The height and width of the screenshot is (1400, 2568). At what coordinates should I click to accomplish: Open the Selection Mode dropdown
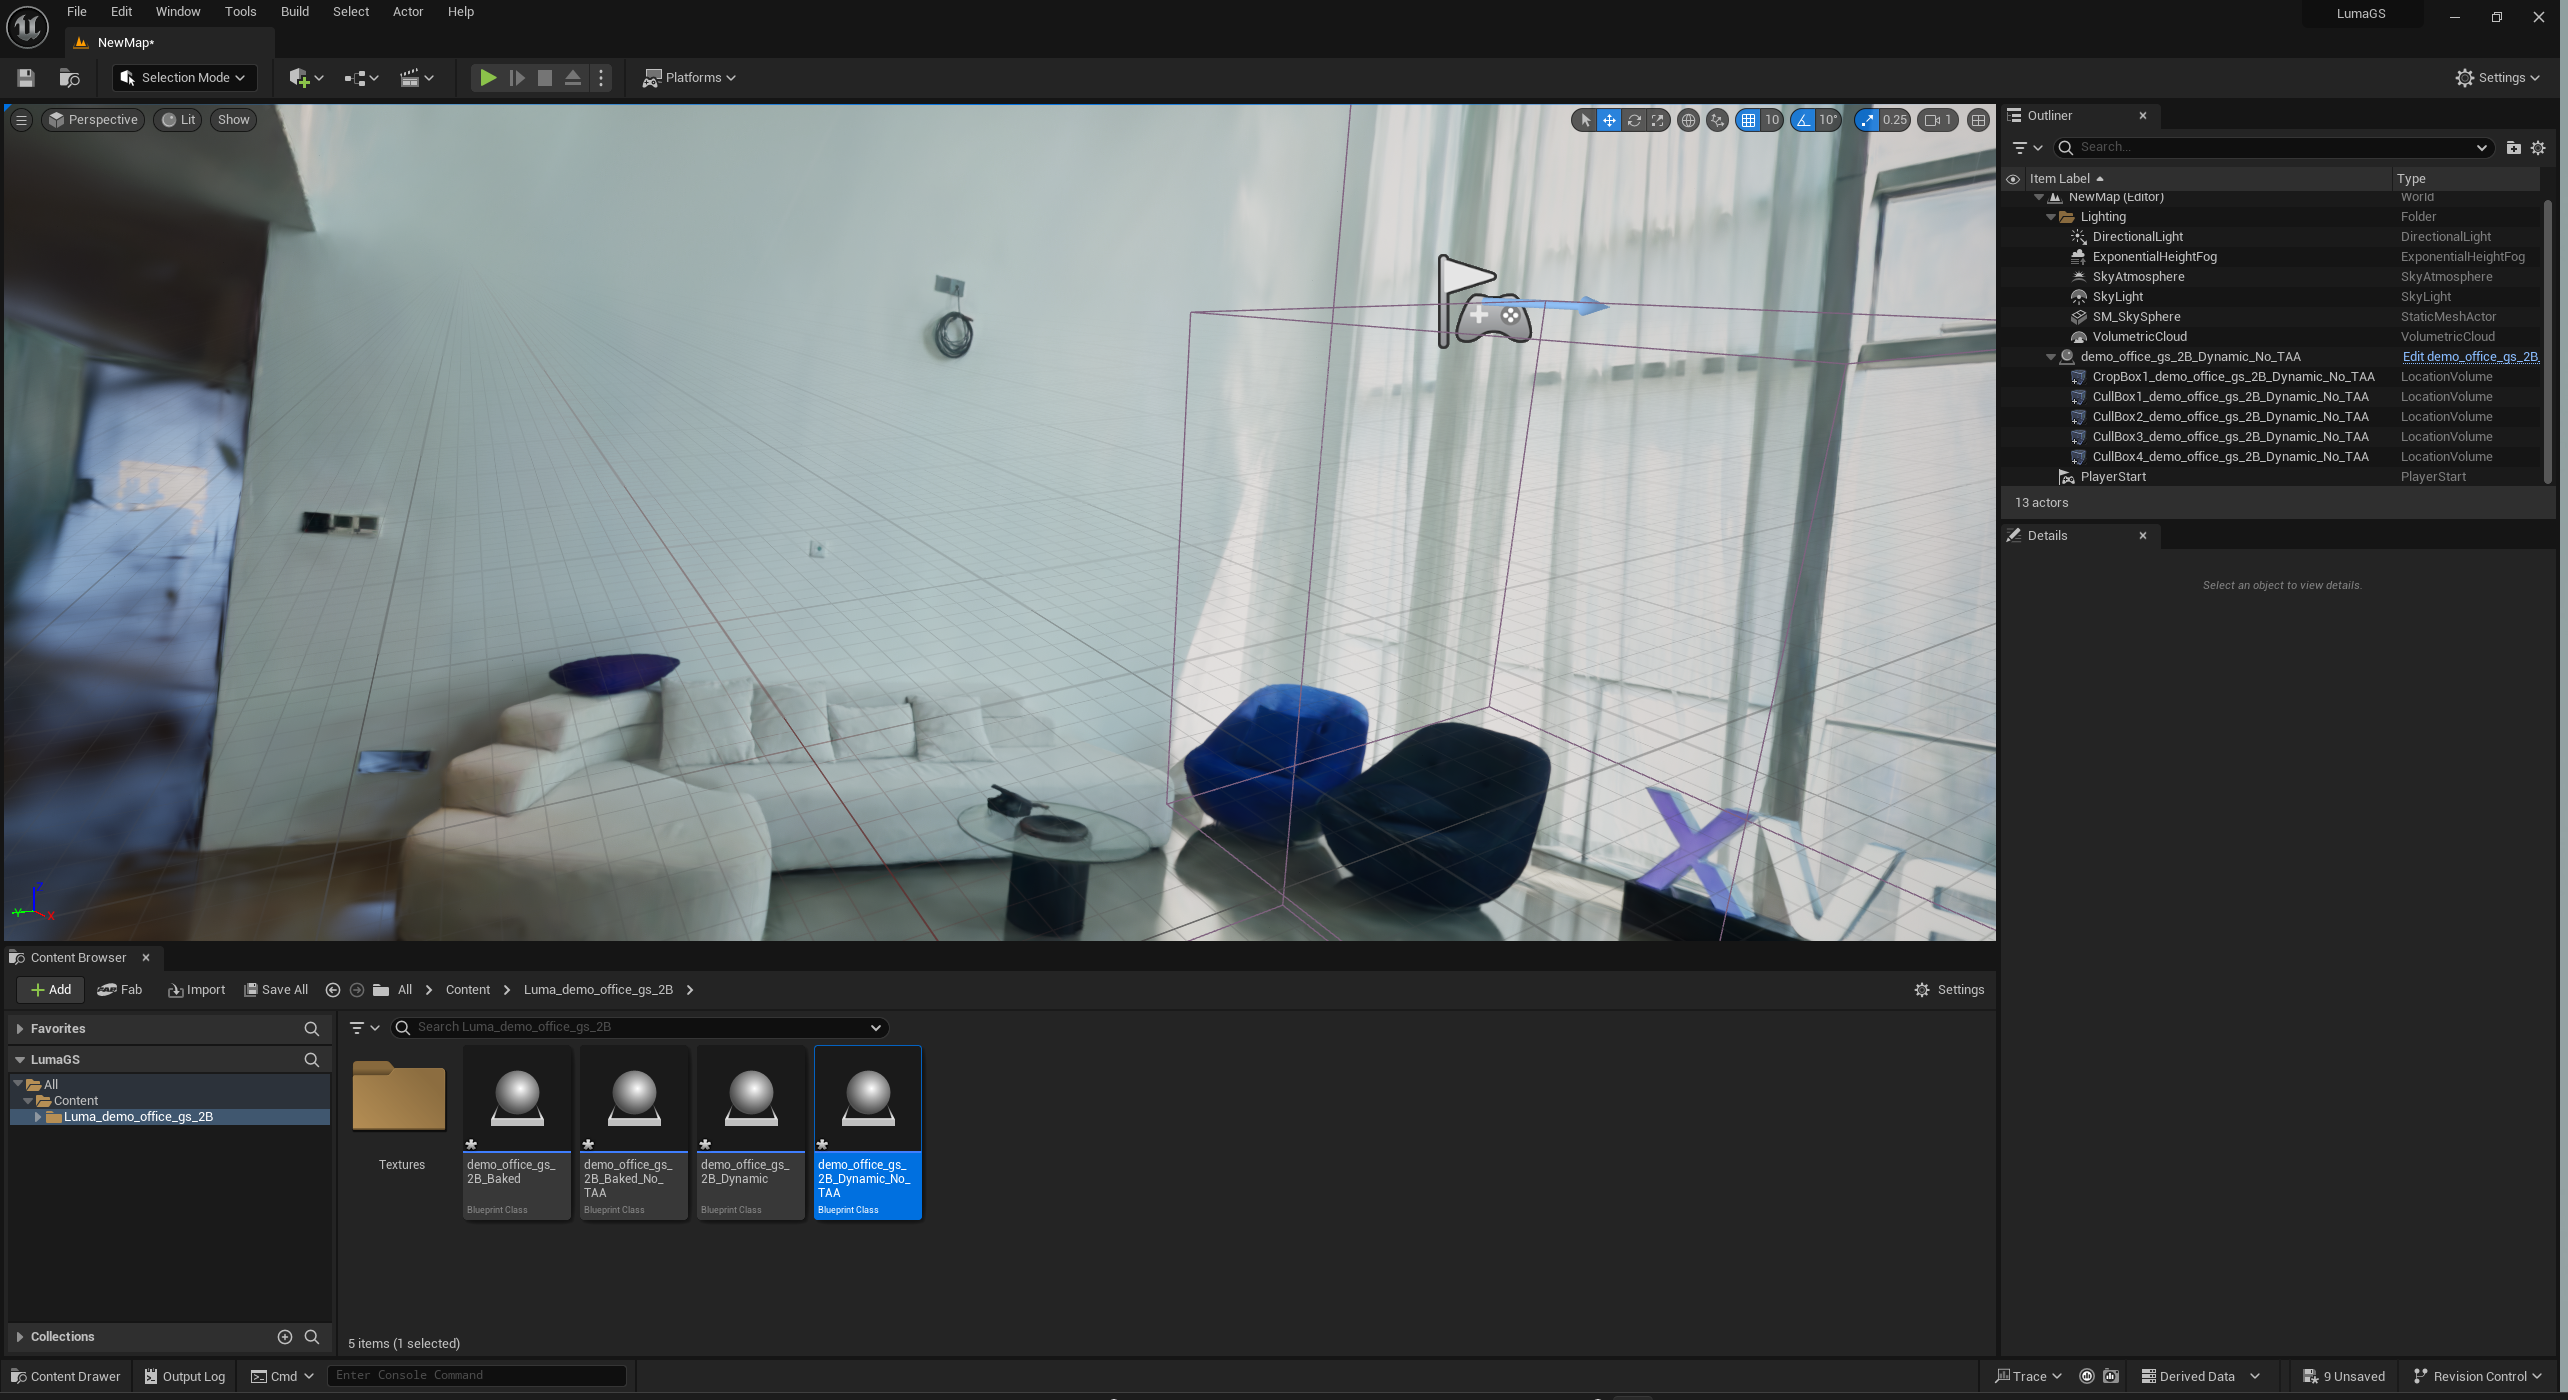point(184,78)
